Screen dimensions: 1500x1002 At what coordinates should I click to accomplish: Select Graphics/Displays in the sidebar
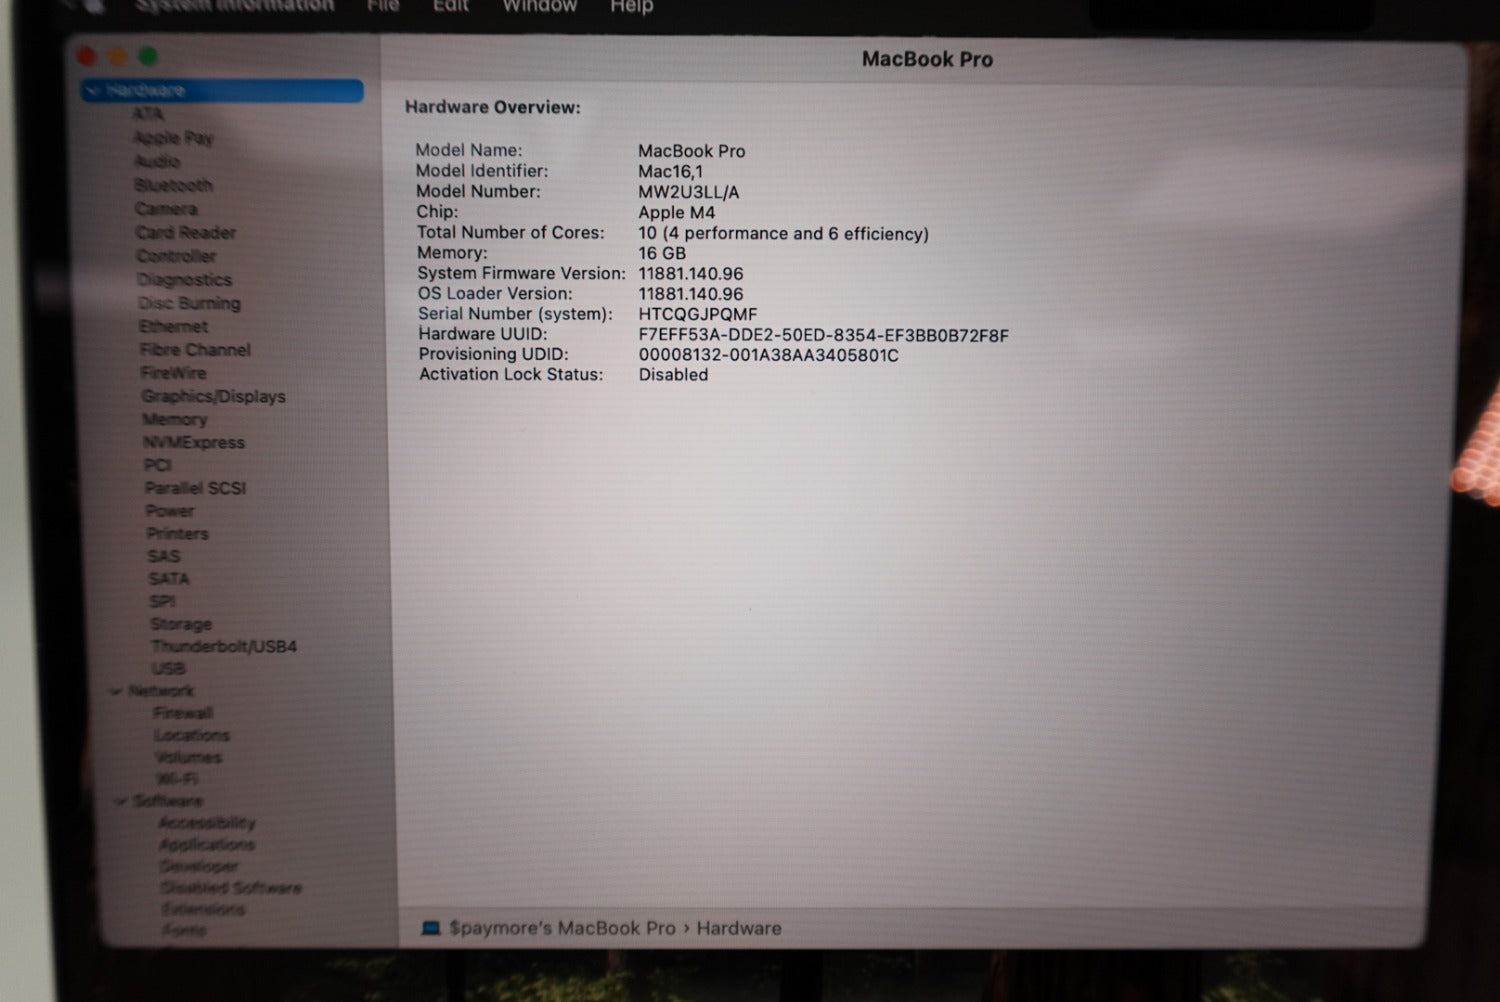(x=213, y=396)
